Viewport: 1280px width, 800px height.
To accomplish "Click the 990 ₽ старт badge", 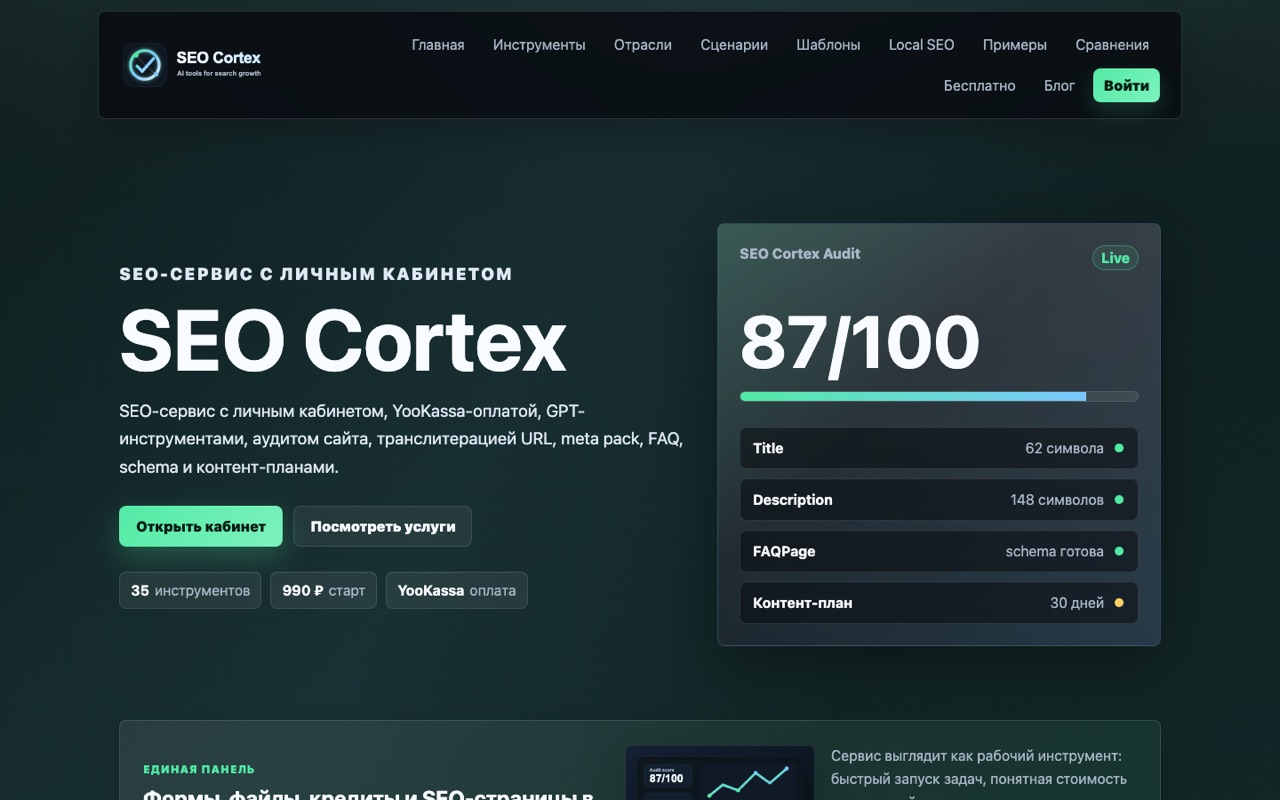I will click(x=323, y=590).
